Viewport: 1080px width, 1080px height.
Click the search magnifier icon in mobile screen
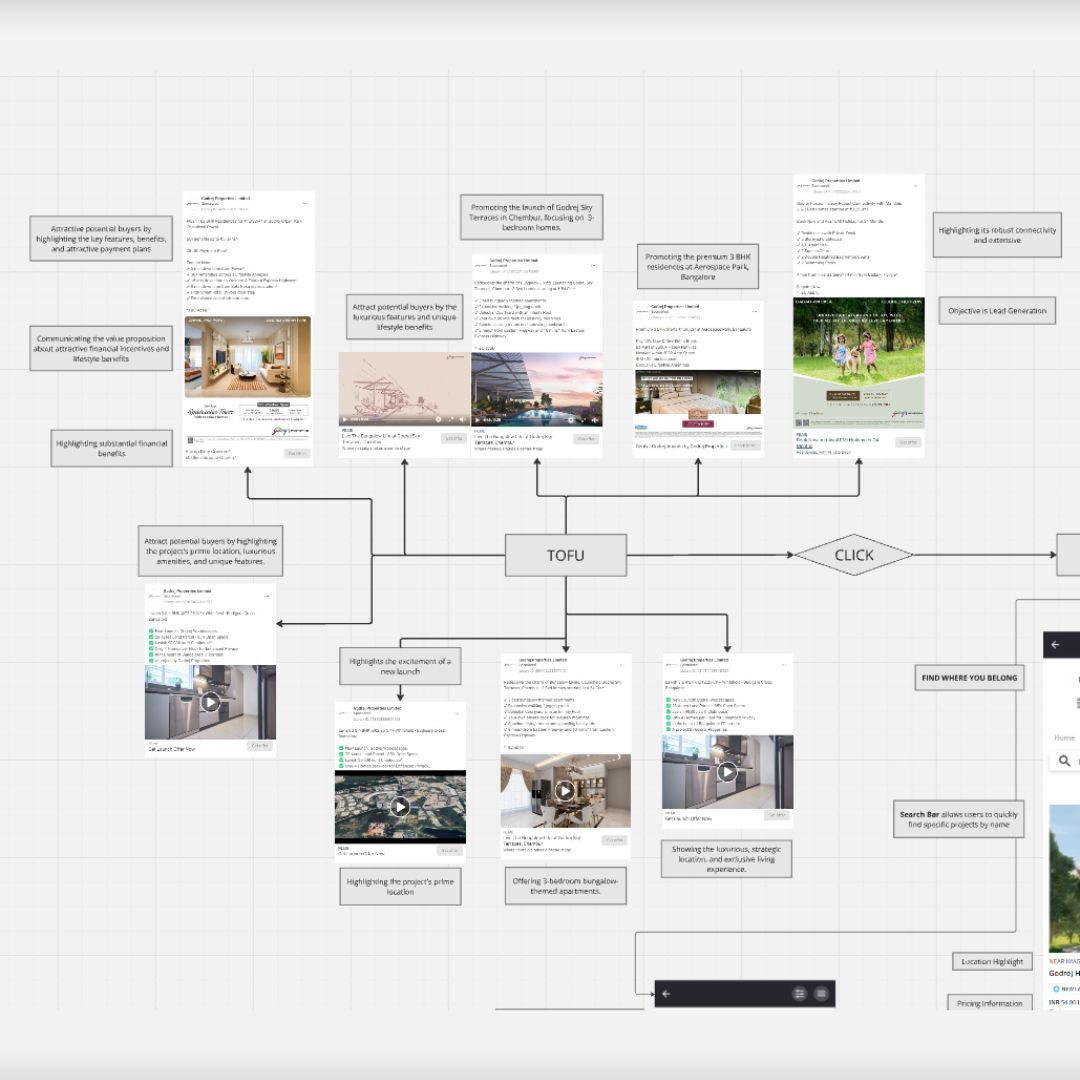[1065, 762]
